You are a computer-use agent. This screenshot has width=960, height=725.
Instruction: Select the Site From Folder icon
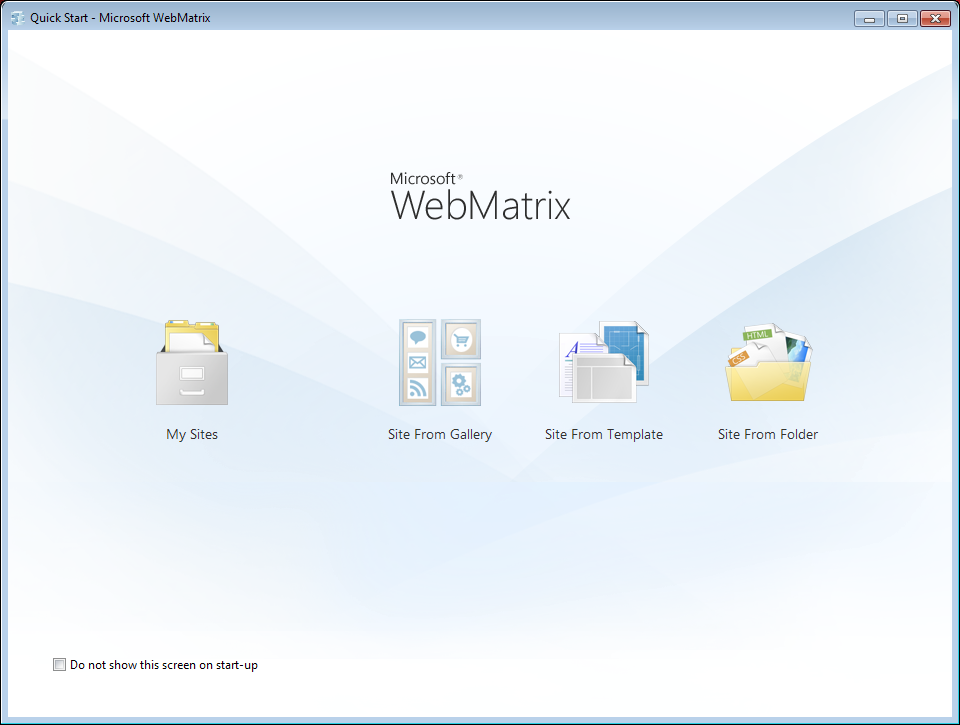point(768,362)
